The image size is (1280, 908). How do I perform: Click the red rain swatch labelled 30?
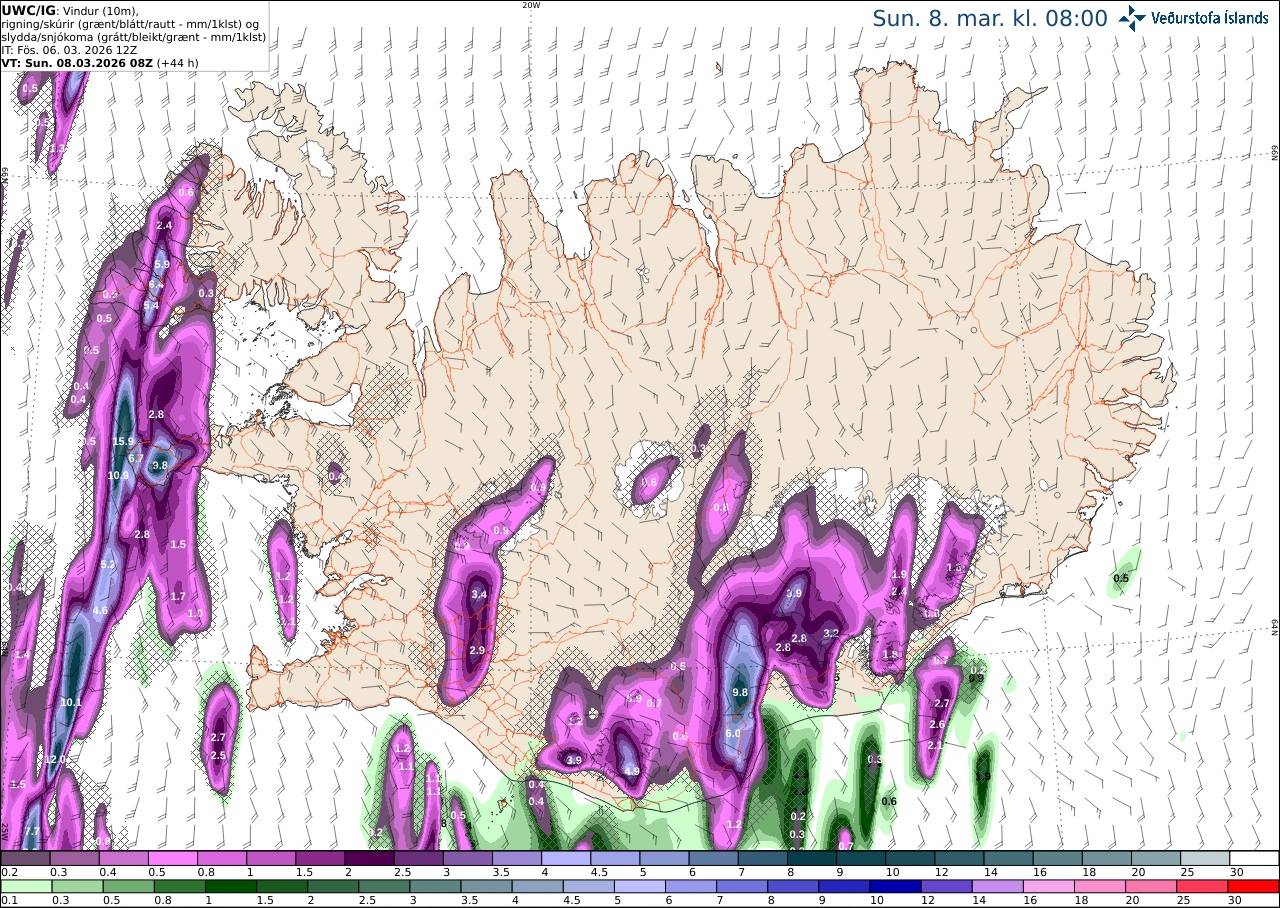tap(1254, 886)
